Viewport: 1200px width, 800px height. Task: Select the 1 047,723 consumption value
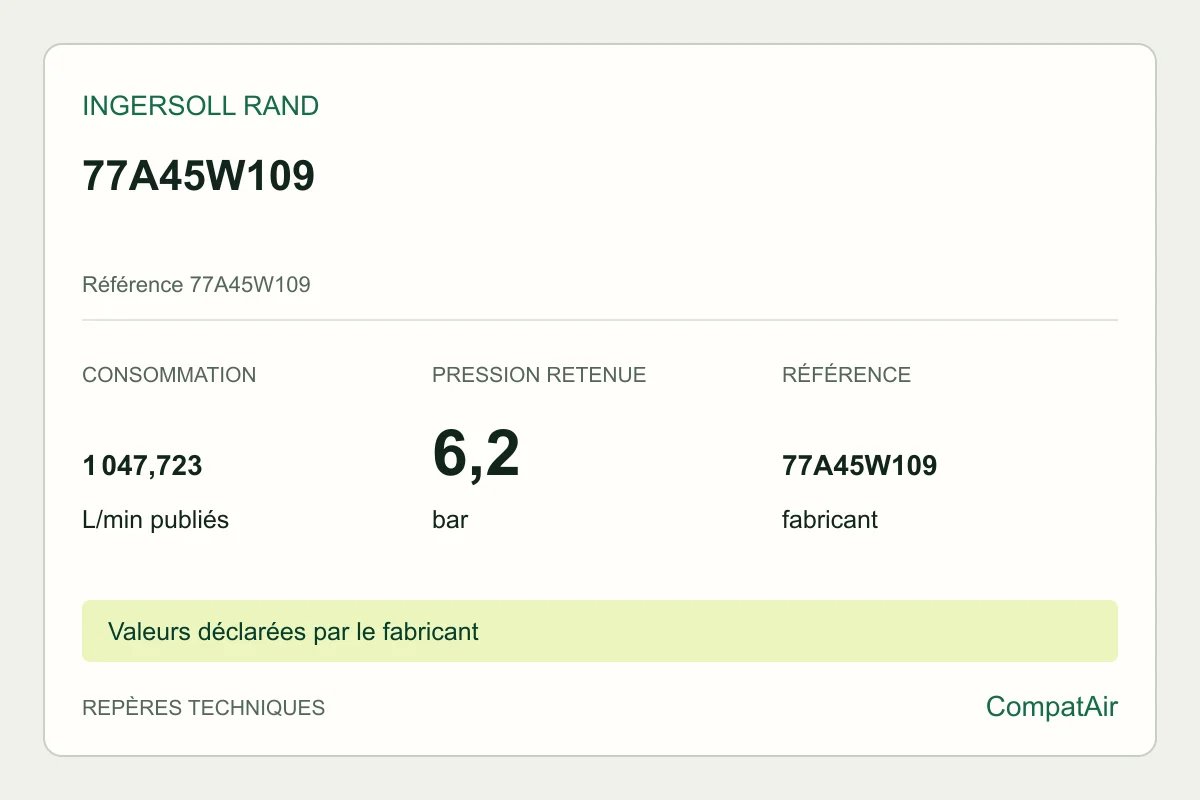coord(142,466)
